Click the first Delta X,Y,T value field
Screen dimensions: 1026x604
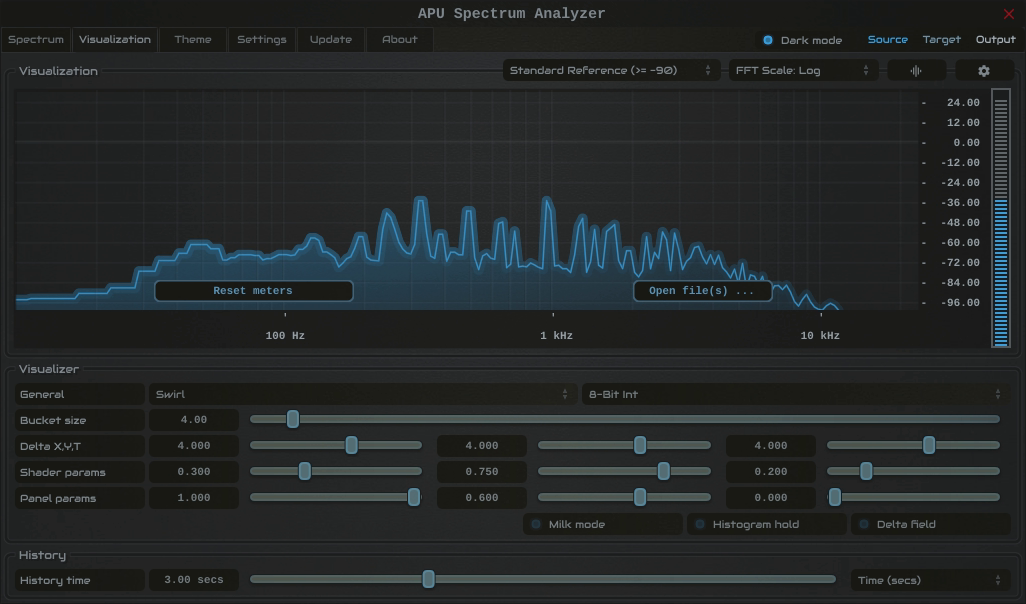[194, 446]
